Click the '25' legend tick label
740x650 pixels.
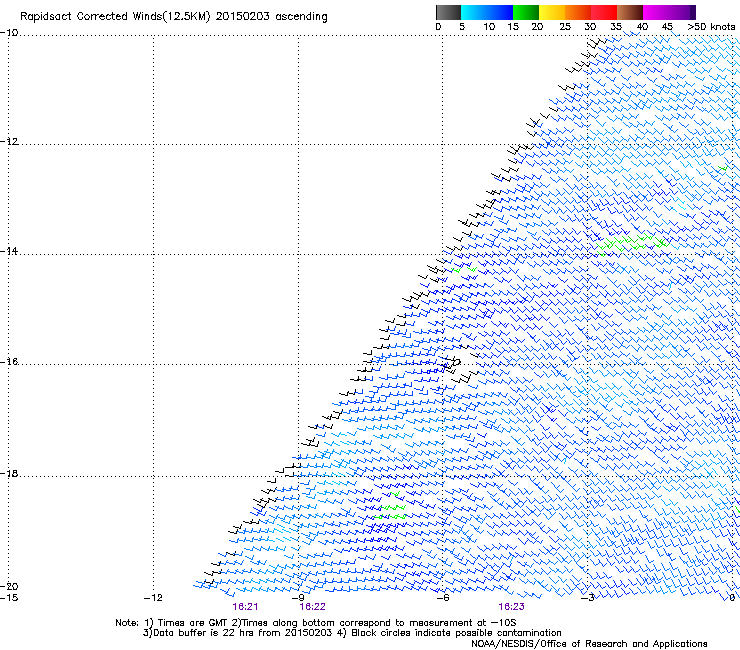tap(565, 27)
